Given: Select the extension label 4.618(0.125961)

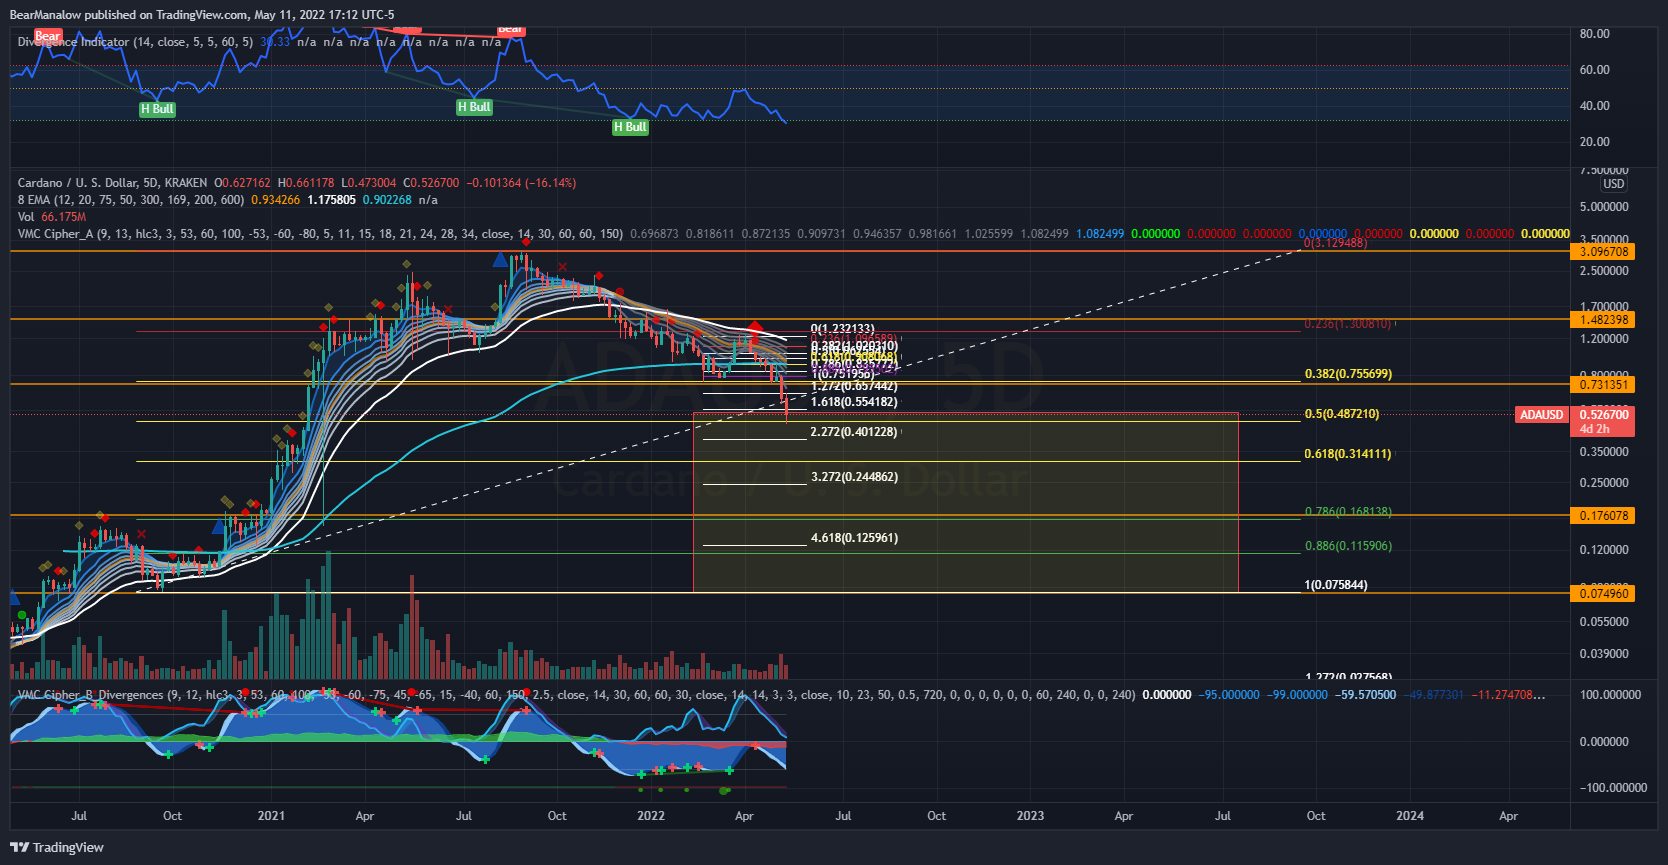Looking at the screenshot, I should tap(854, 538).
